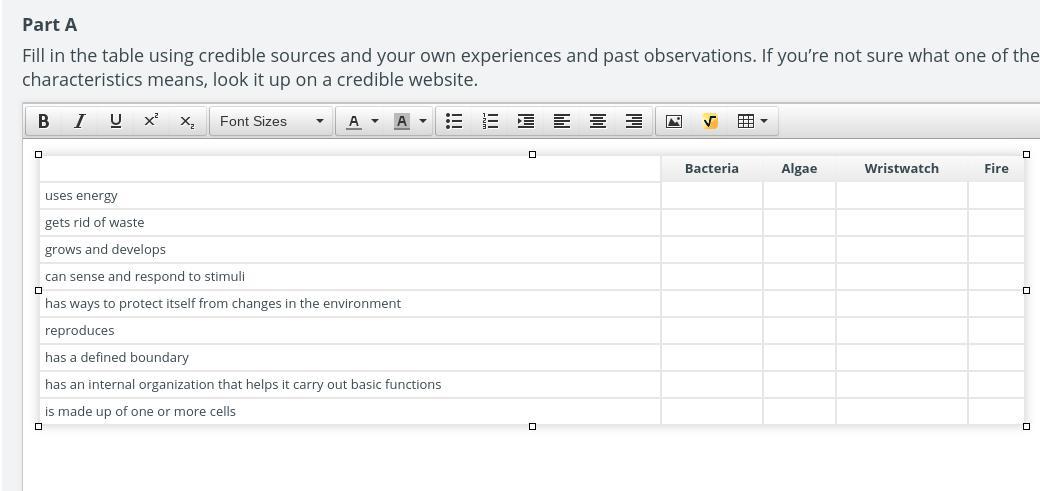Open the math equation editor

[x=710, y=121]
